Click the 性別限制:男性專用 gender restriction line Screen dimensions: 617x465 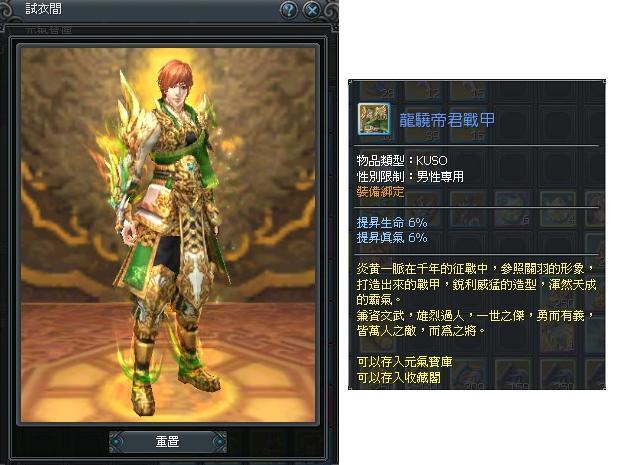pyautogui.click(x=410, y=176)
